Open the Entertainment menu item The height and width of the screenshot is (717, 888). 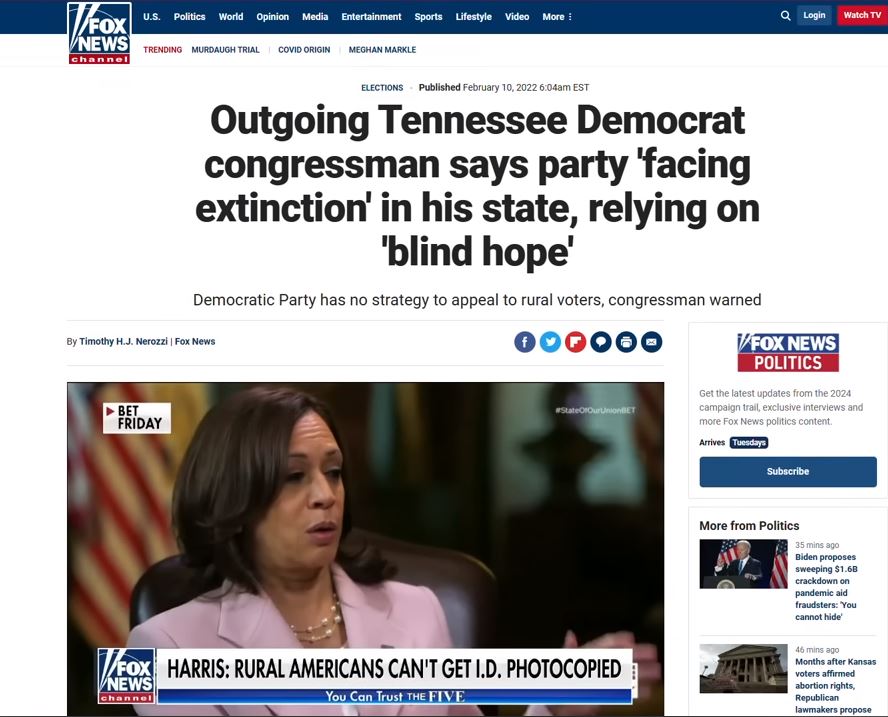click(371, 17)
